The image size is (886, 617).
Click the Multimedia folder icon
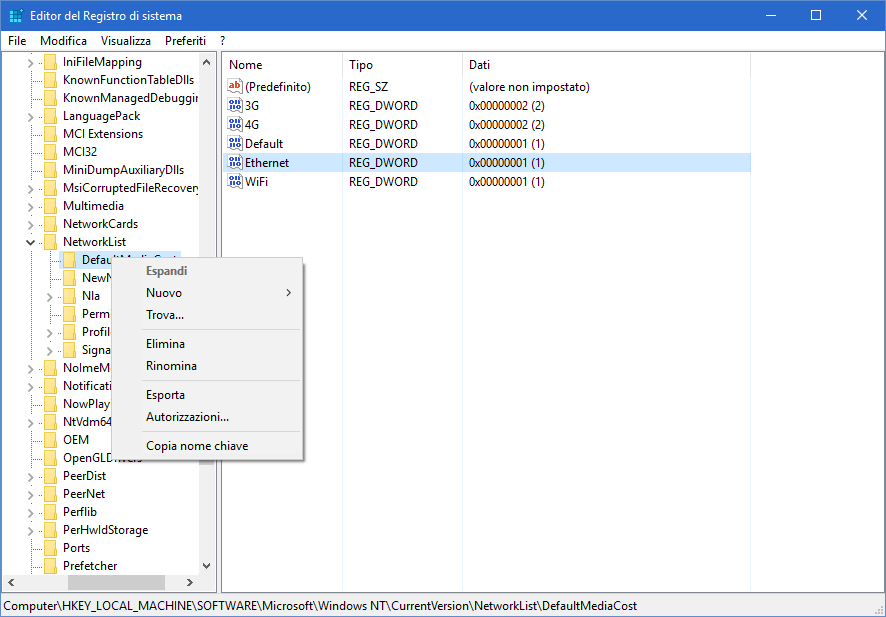tap(50, 206)
